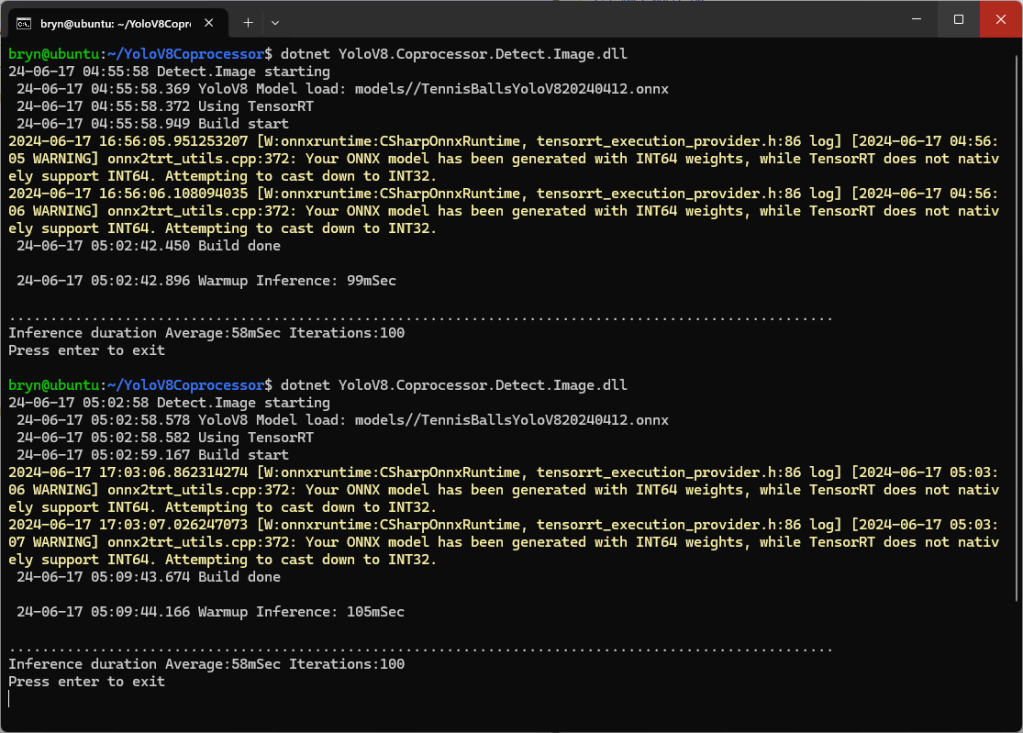Close the Windows Terminal window
This screenshot has width=1023, height=733.
1001,20
